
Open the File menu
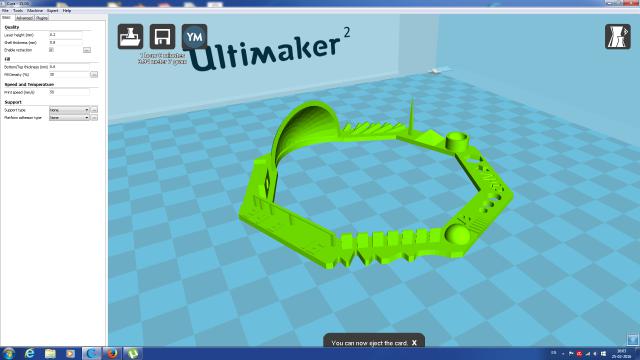5,11
